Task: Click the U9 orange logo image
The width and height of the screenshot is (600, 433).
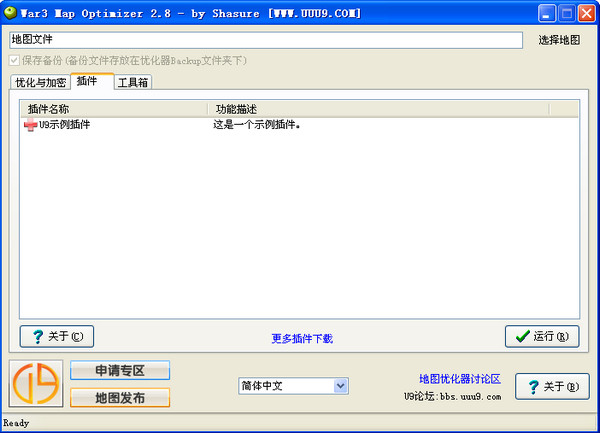Action: (x=36, y=384)
